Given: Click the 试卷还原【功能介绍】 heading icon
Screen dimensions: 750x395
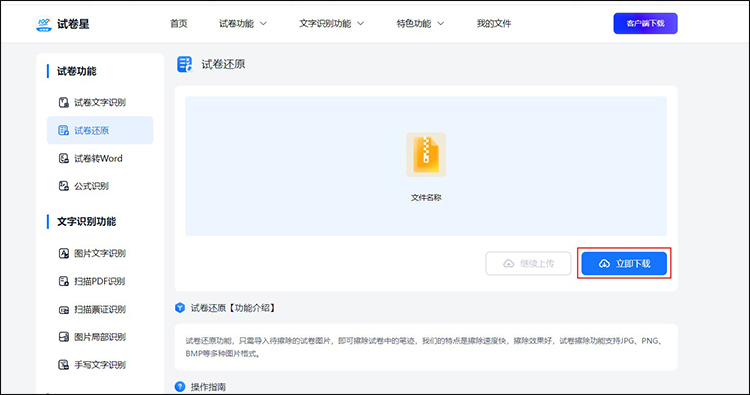Looking at the screenshot, I should click(x=180, y=308).
